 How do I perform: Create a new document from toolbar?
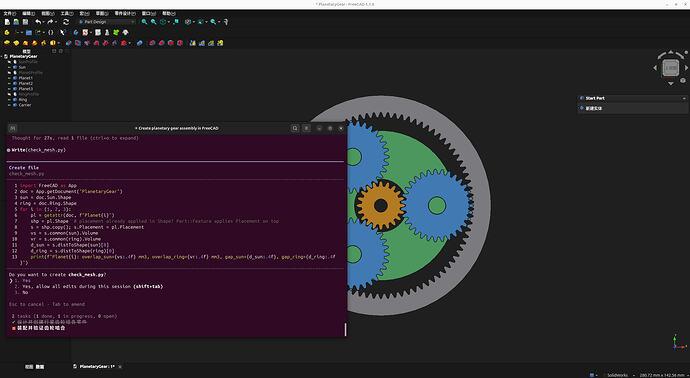(7, 22)
